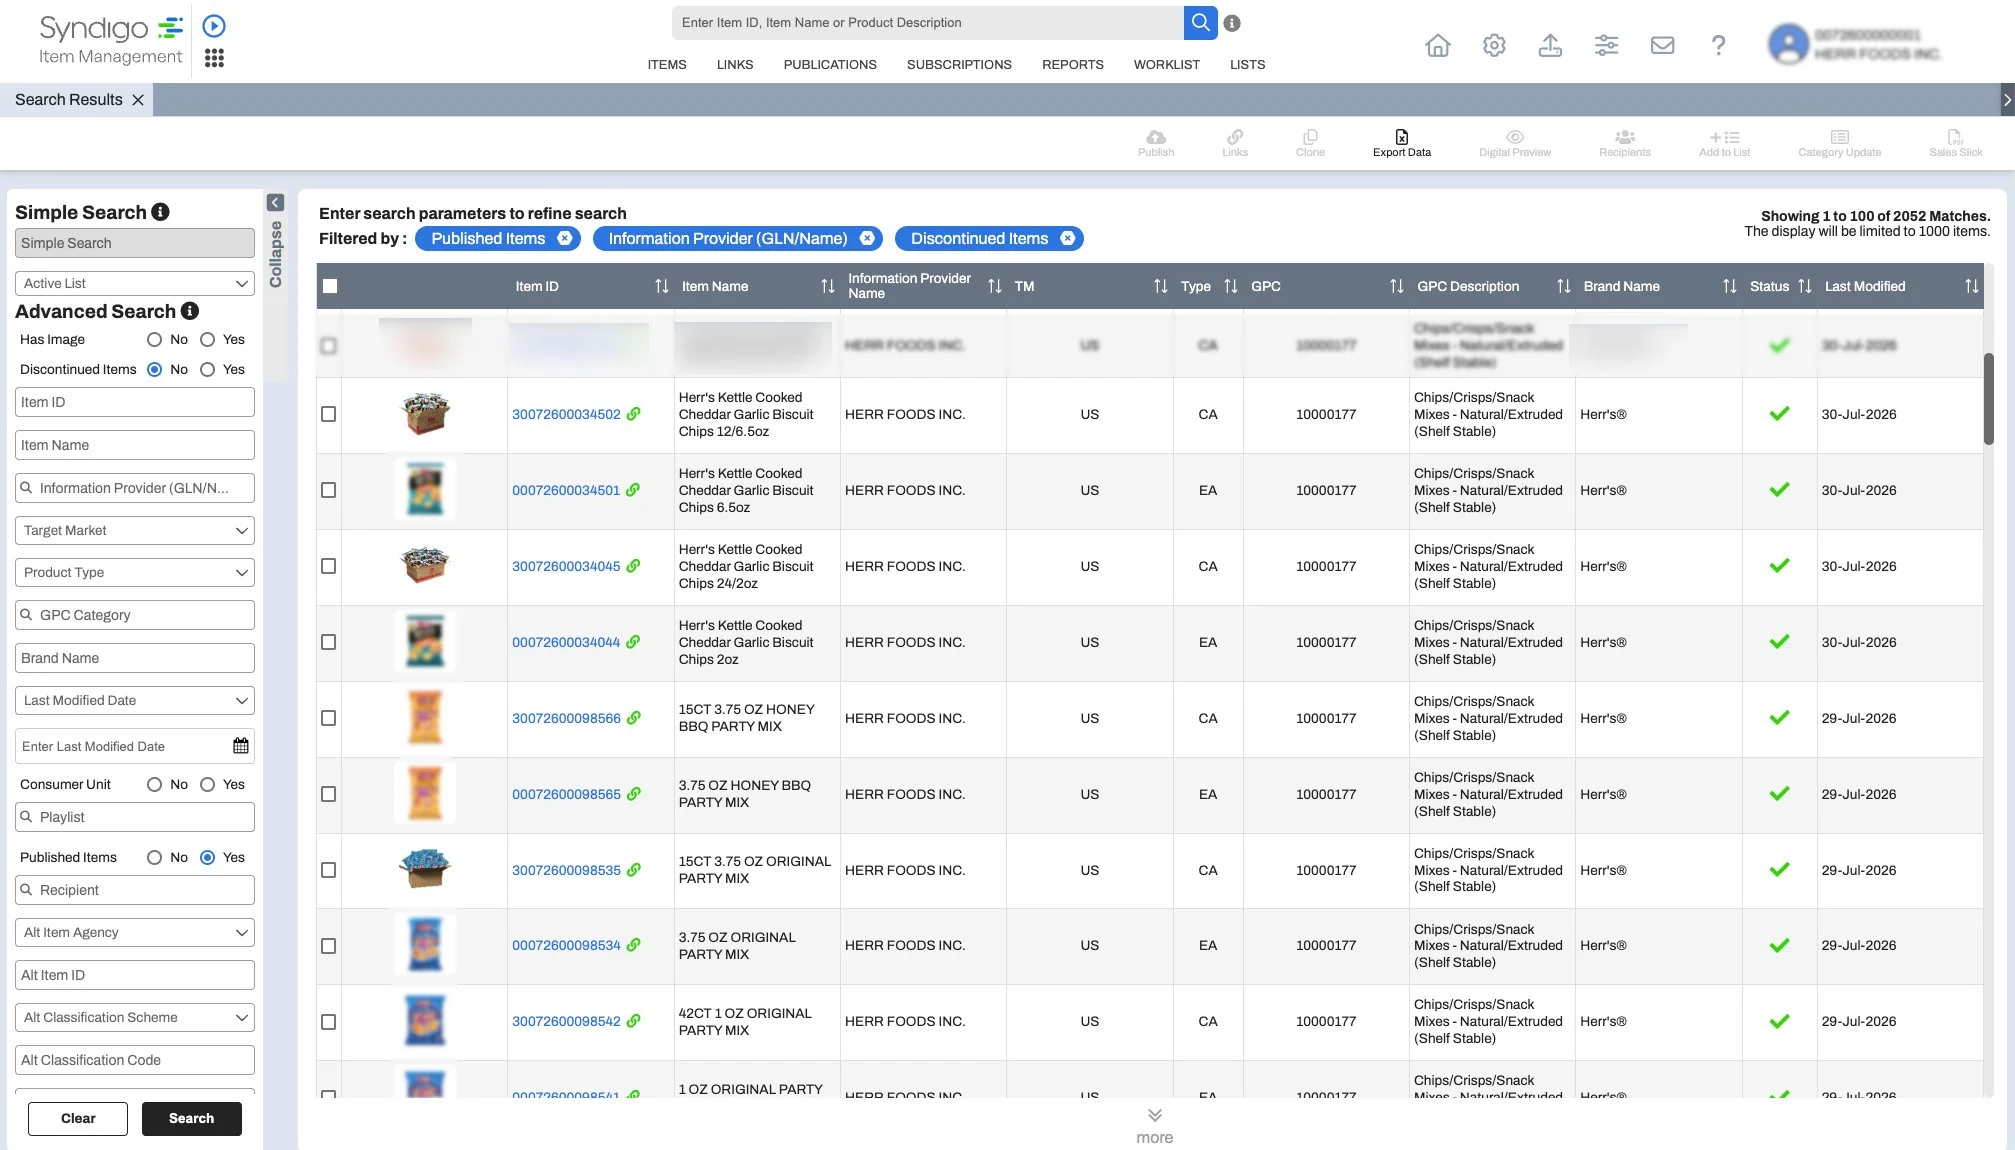Open the PUBLICATIONS menu
Image resolution: width=2015 pixels, height=1150 pixels.
(829, 64)
